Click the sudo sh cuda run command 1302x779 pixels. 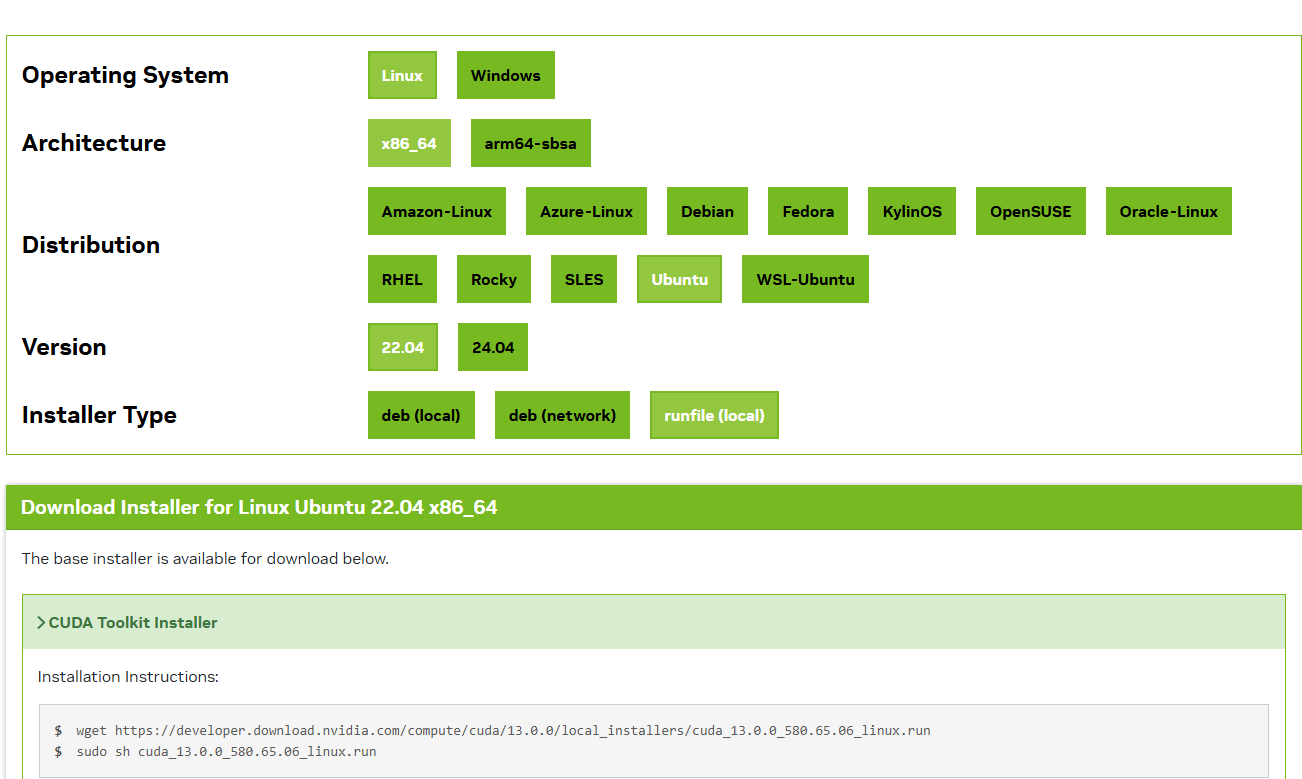click(x=226, y=751)
